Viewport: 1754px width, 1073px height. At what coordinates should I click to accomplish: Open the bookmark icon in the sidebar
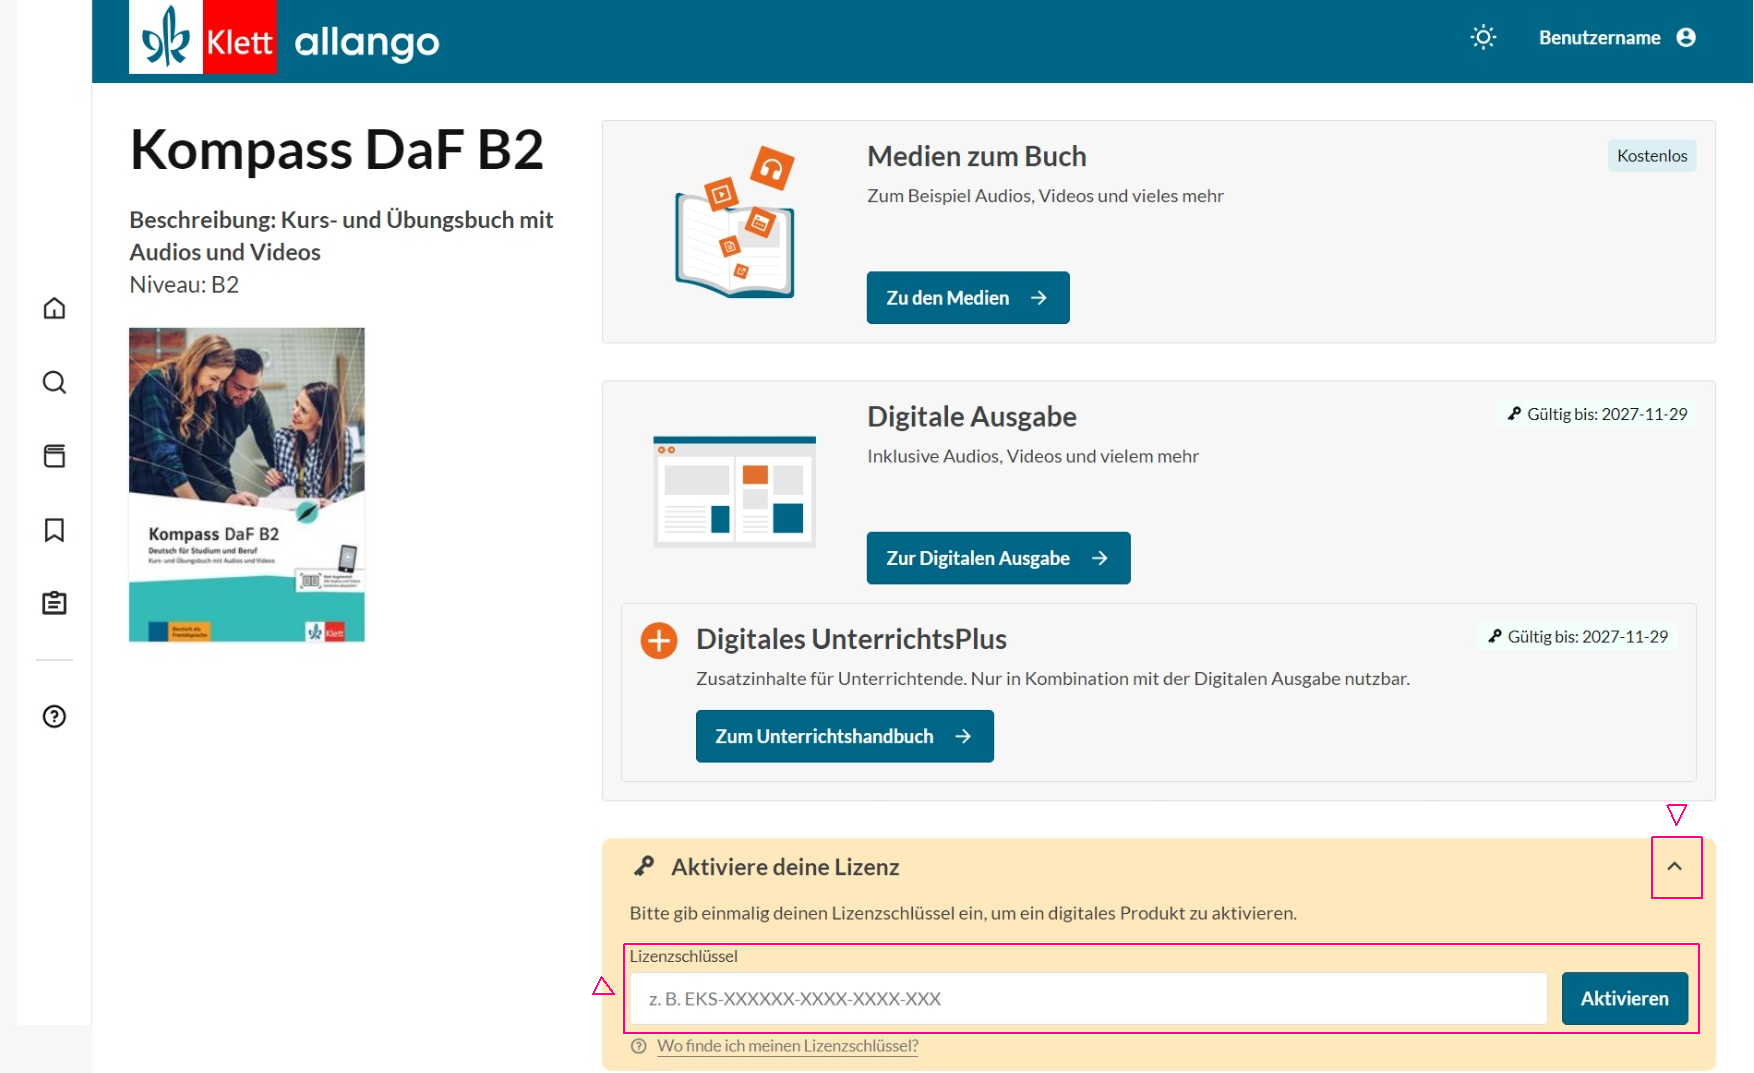click(54, 530)
